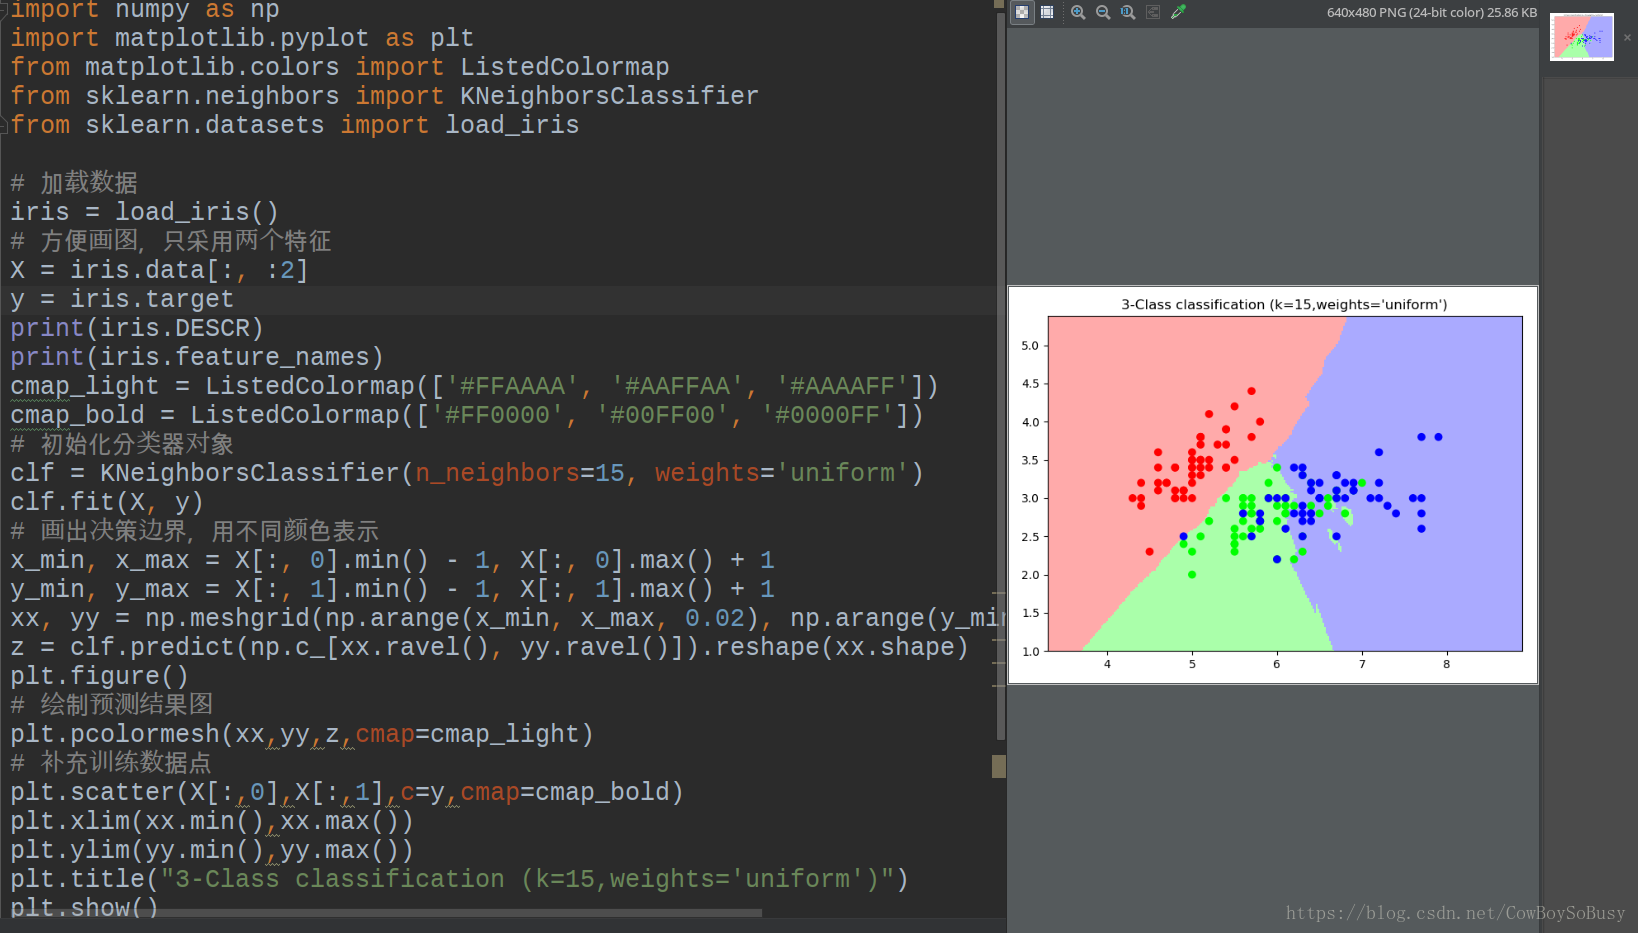Click the plt.xlim line
1638x933 pixels.
212,821
